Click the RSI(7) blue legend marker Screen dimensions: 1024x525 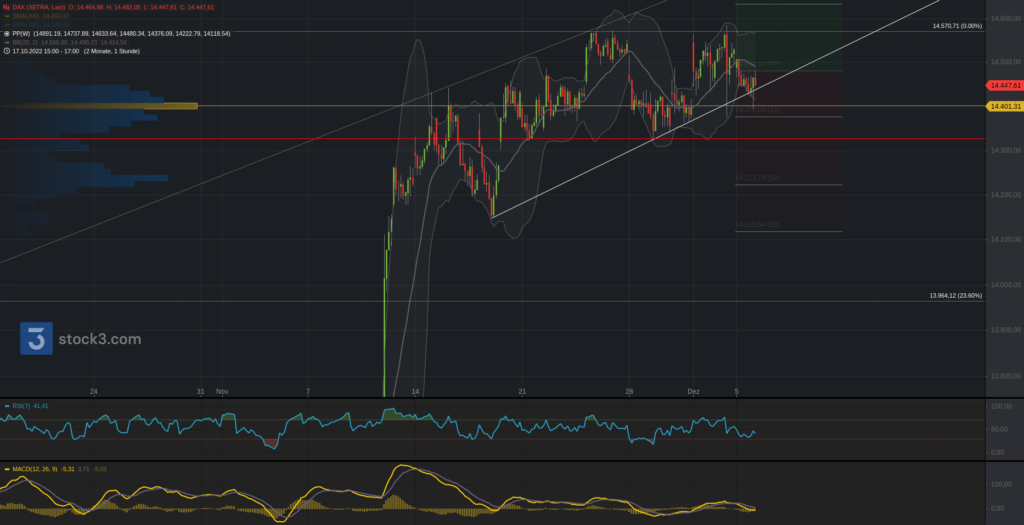pyautogui.click(x=6, y=406)
